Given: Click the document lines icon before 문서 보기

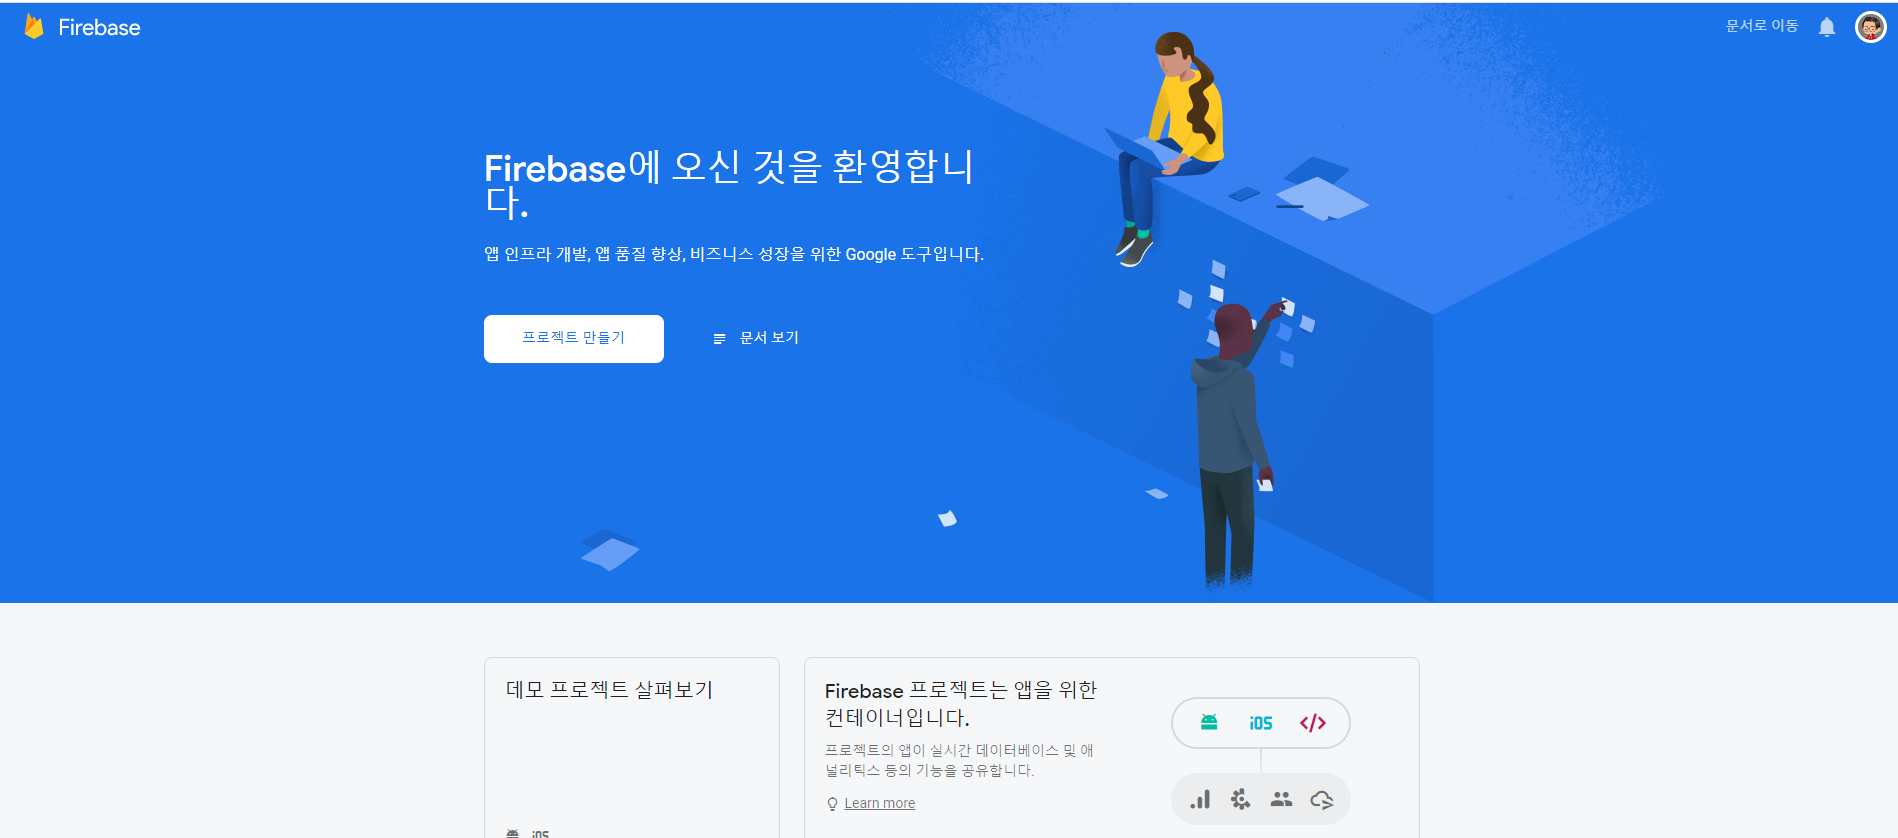Looking at the screenshot, I should [719, 339].
